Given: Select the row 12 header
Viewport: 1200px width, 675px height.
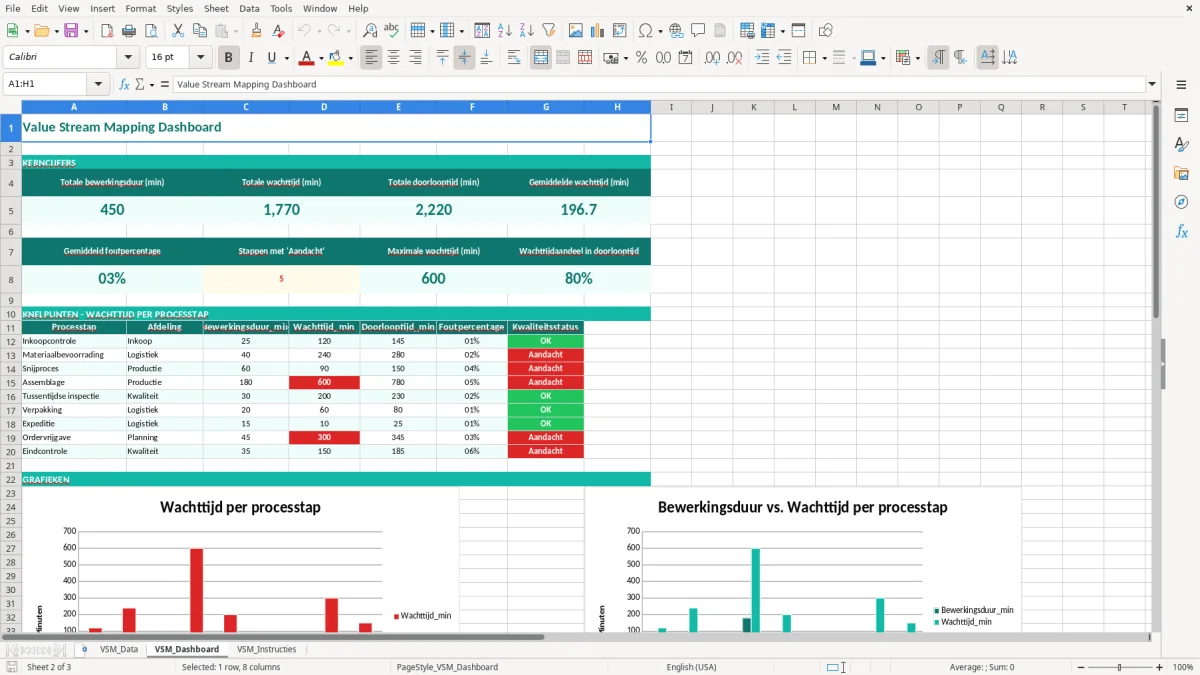Looking at the screenshot, I should coord(11,341).
